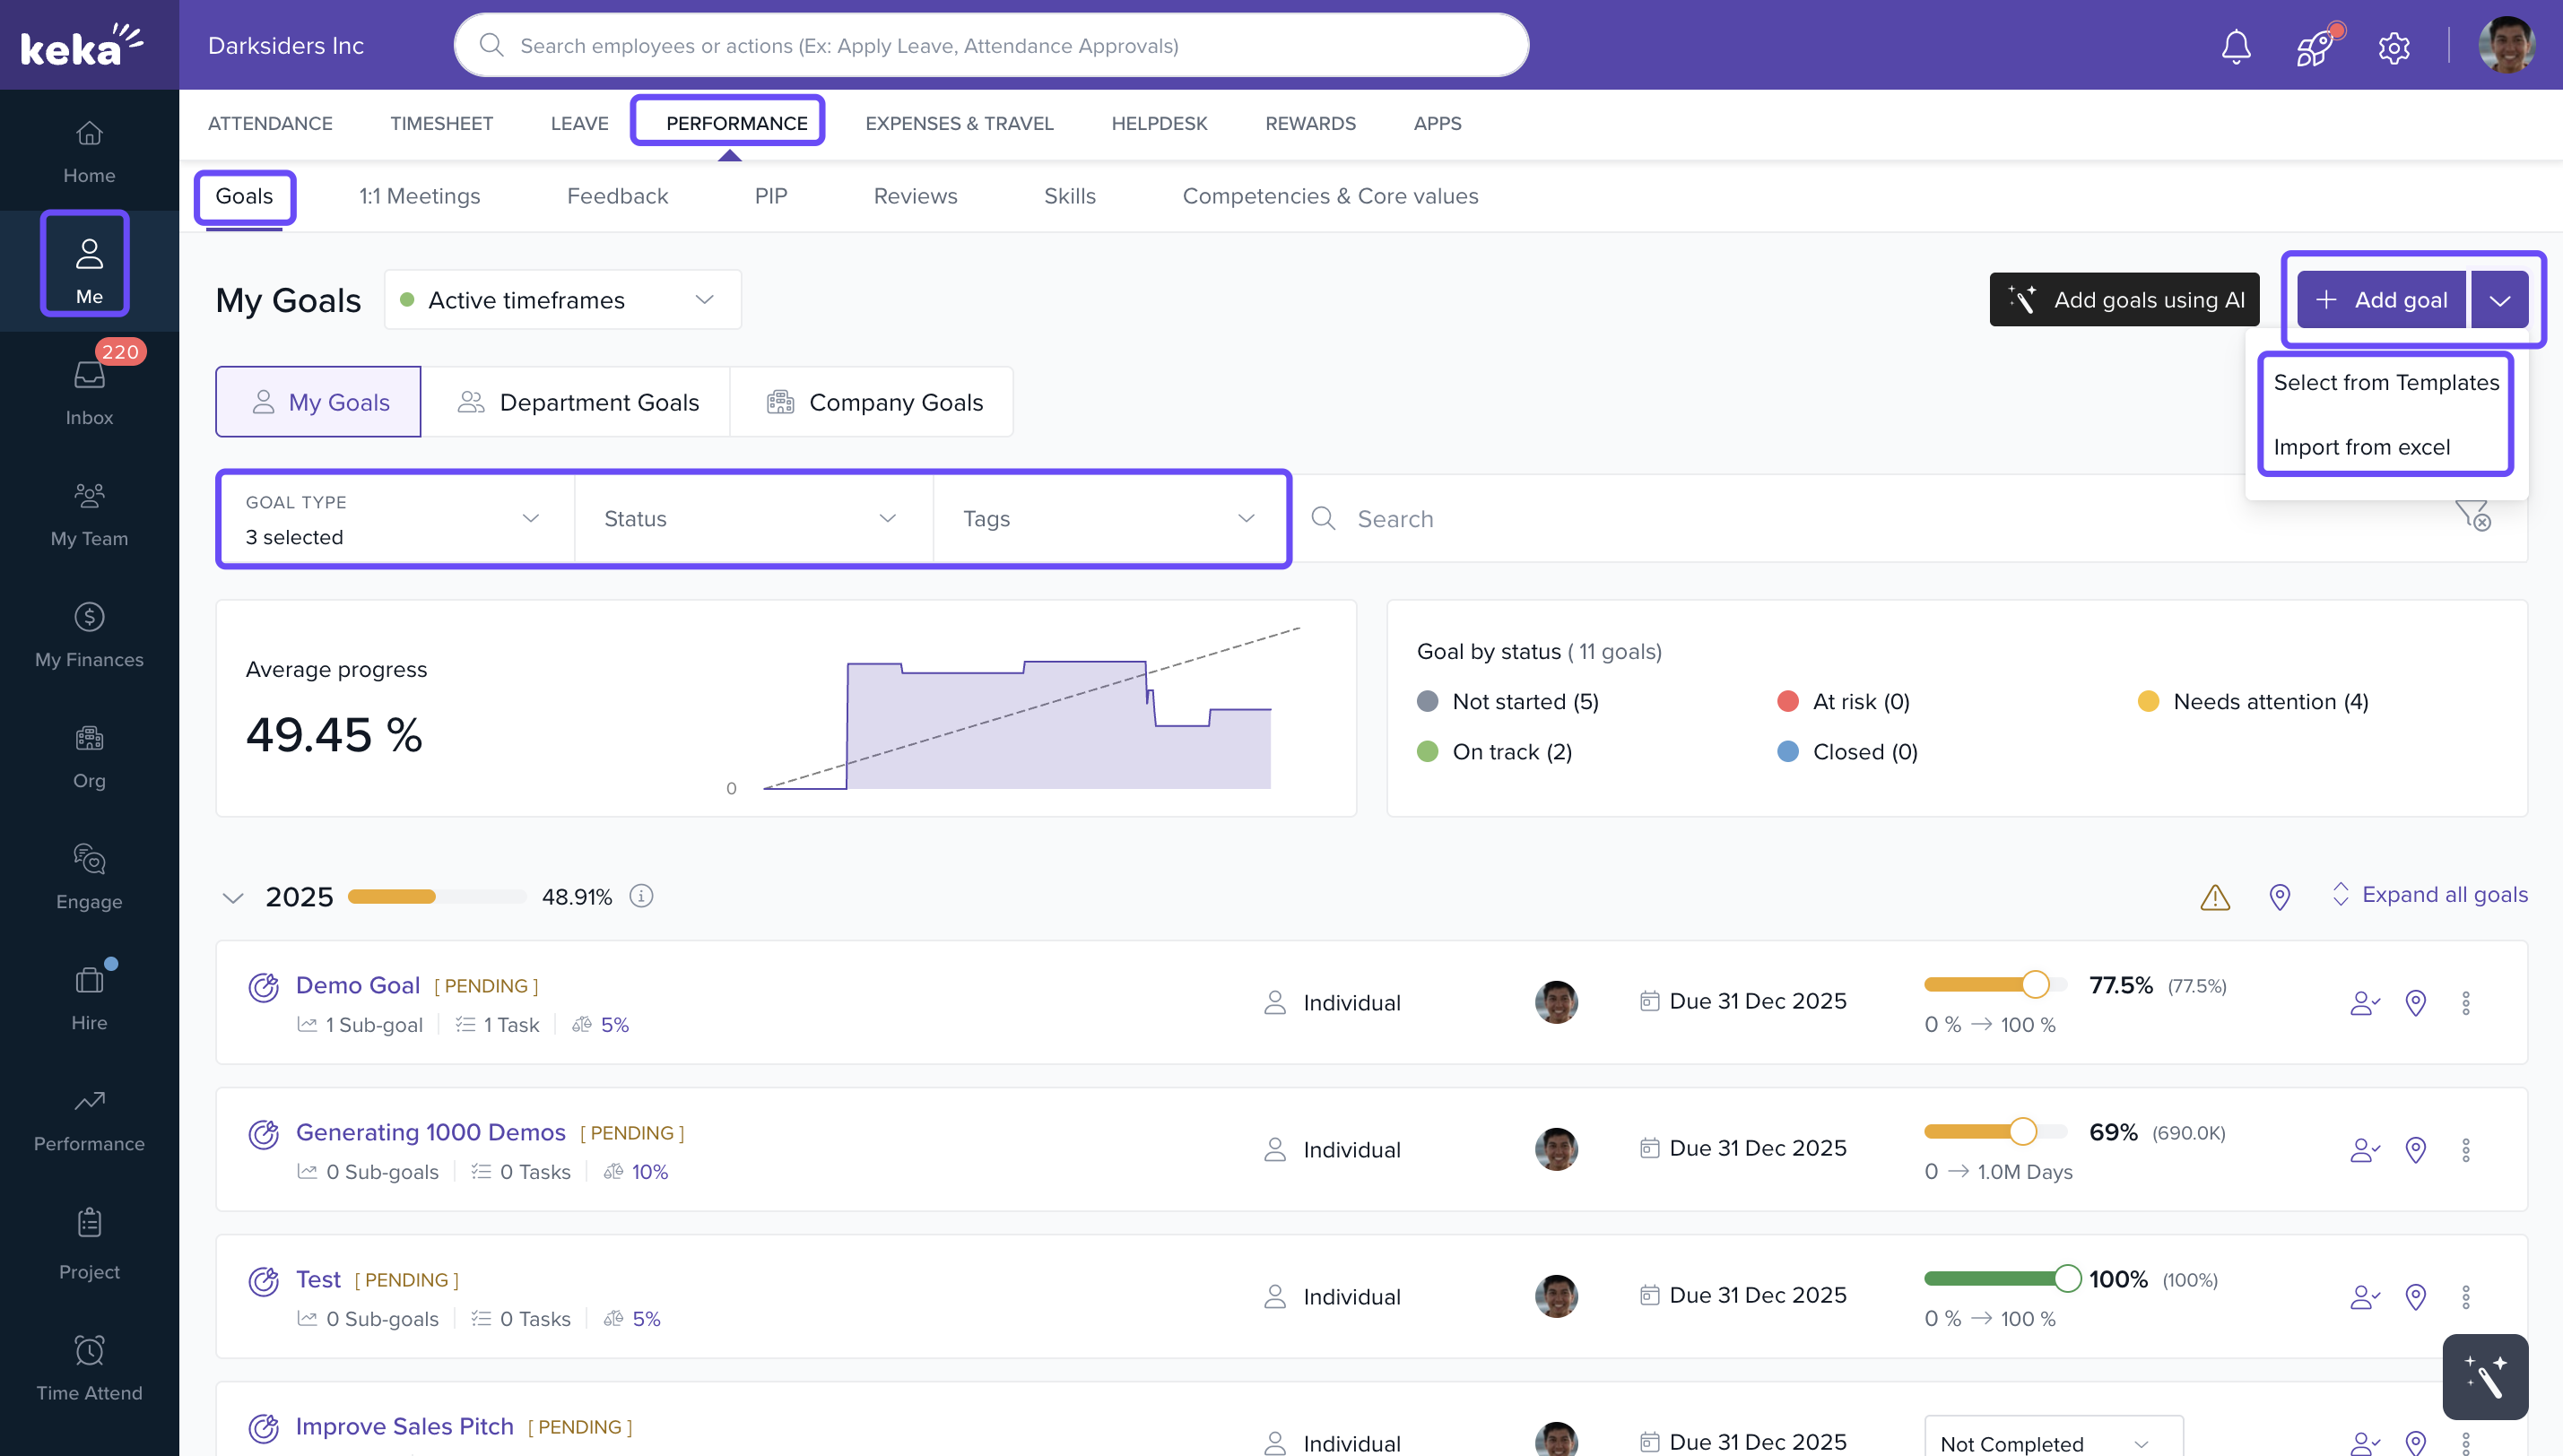Screen dimensions: 2563x1456
Task: Click the 2025 warning triangle icon
Action: tap(2215, 897)
